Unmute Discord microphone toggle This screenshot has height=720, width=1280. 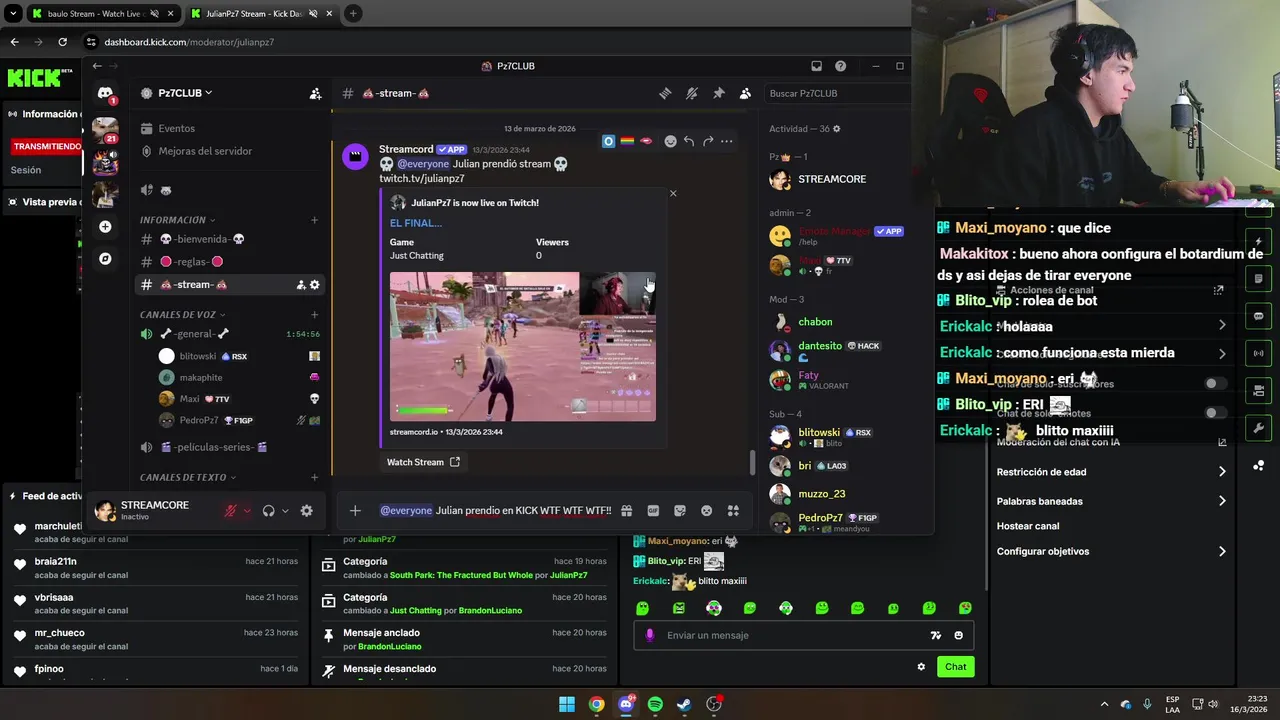pyautogui.click(x=230, y=510)
